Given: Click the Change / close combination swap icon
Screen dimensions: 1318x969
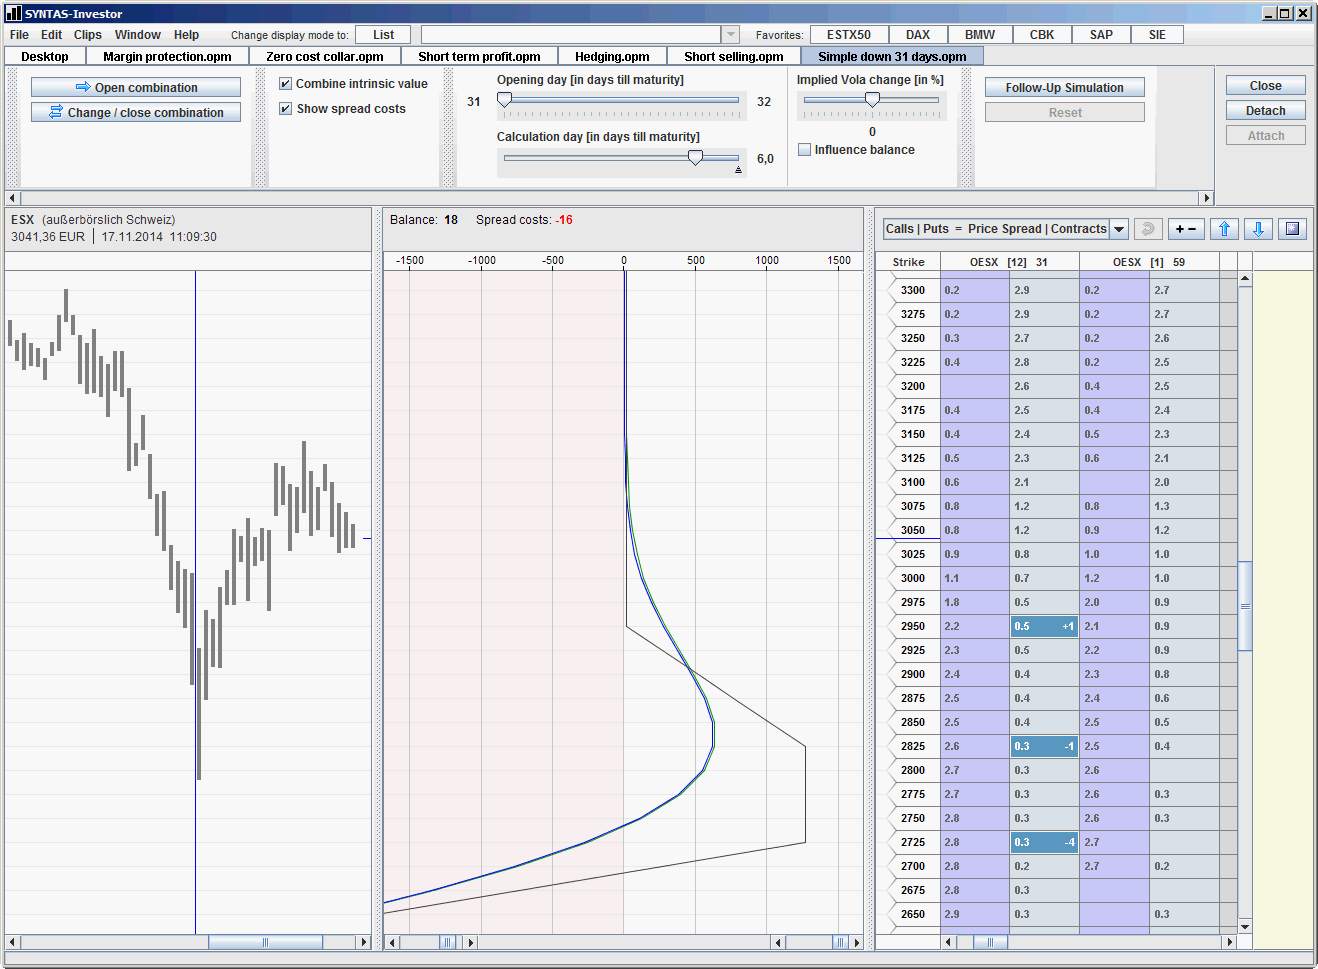Looking at the screenshot, I should [56, 112].
